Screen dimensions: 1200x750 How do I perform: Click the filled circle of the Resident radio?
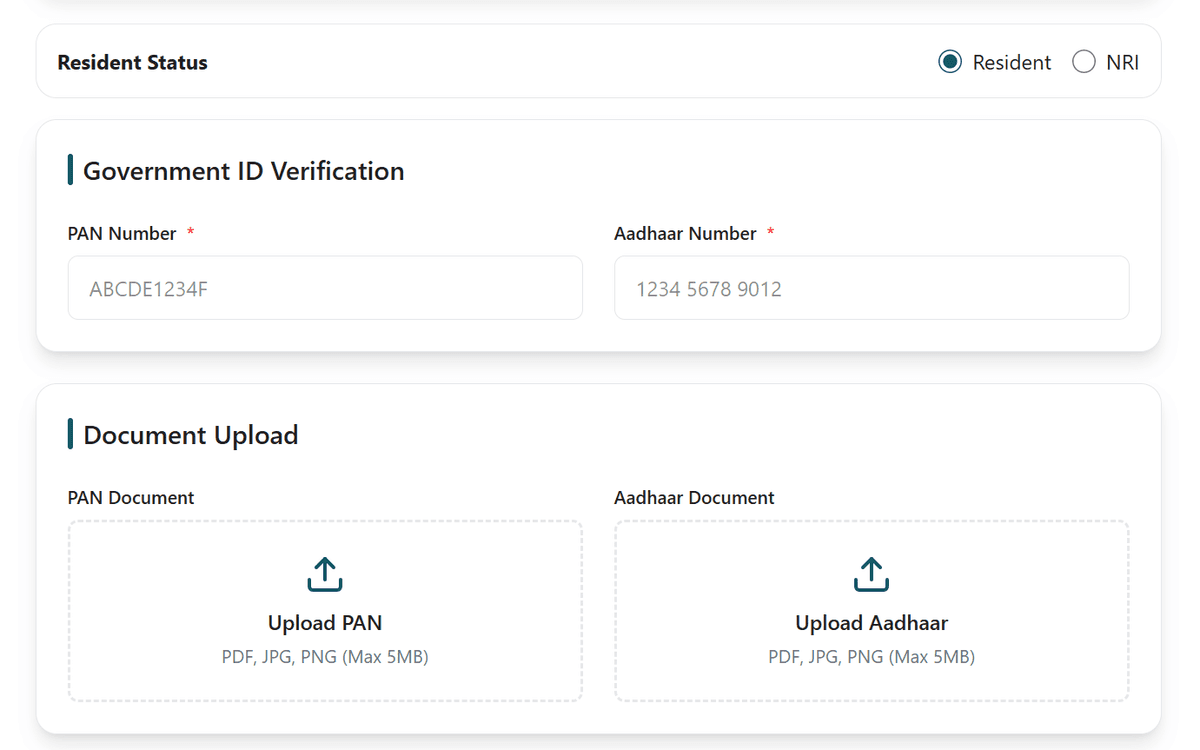pyautogui.click(x=949, y=61)
